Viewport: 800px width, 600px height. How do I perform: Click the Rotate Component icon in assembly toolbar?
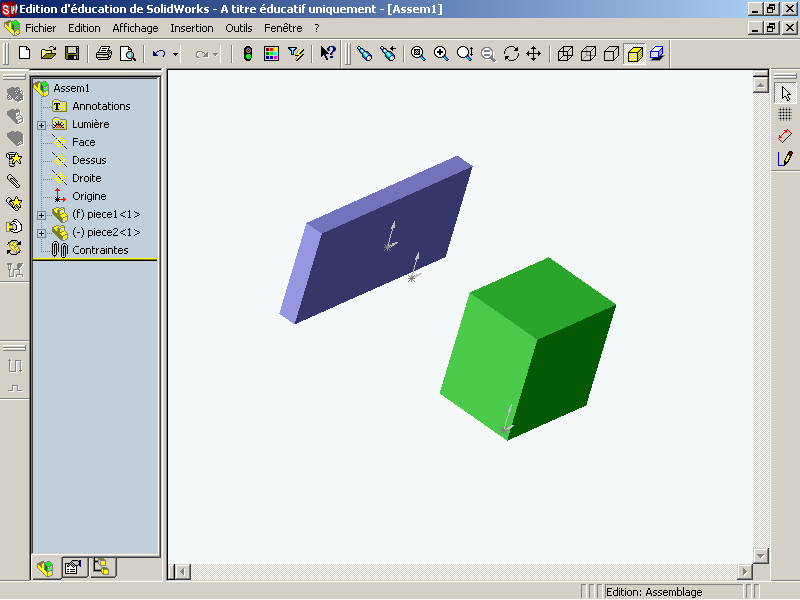tap(14, 248)
